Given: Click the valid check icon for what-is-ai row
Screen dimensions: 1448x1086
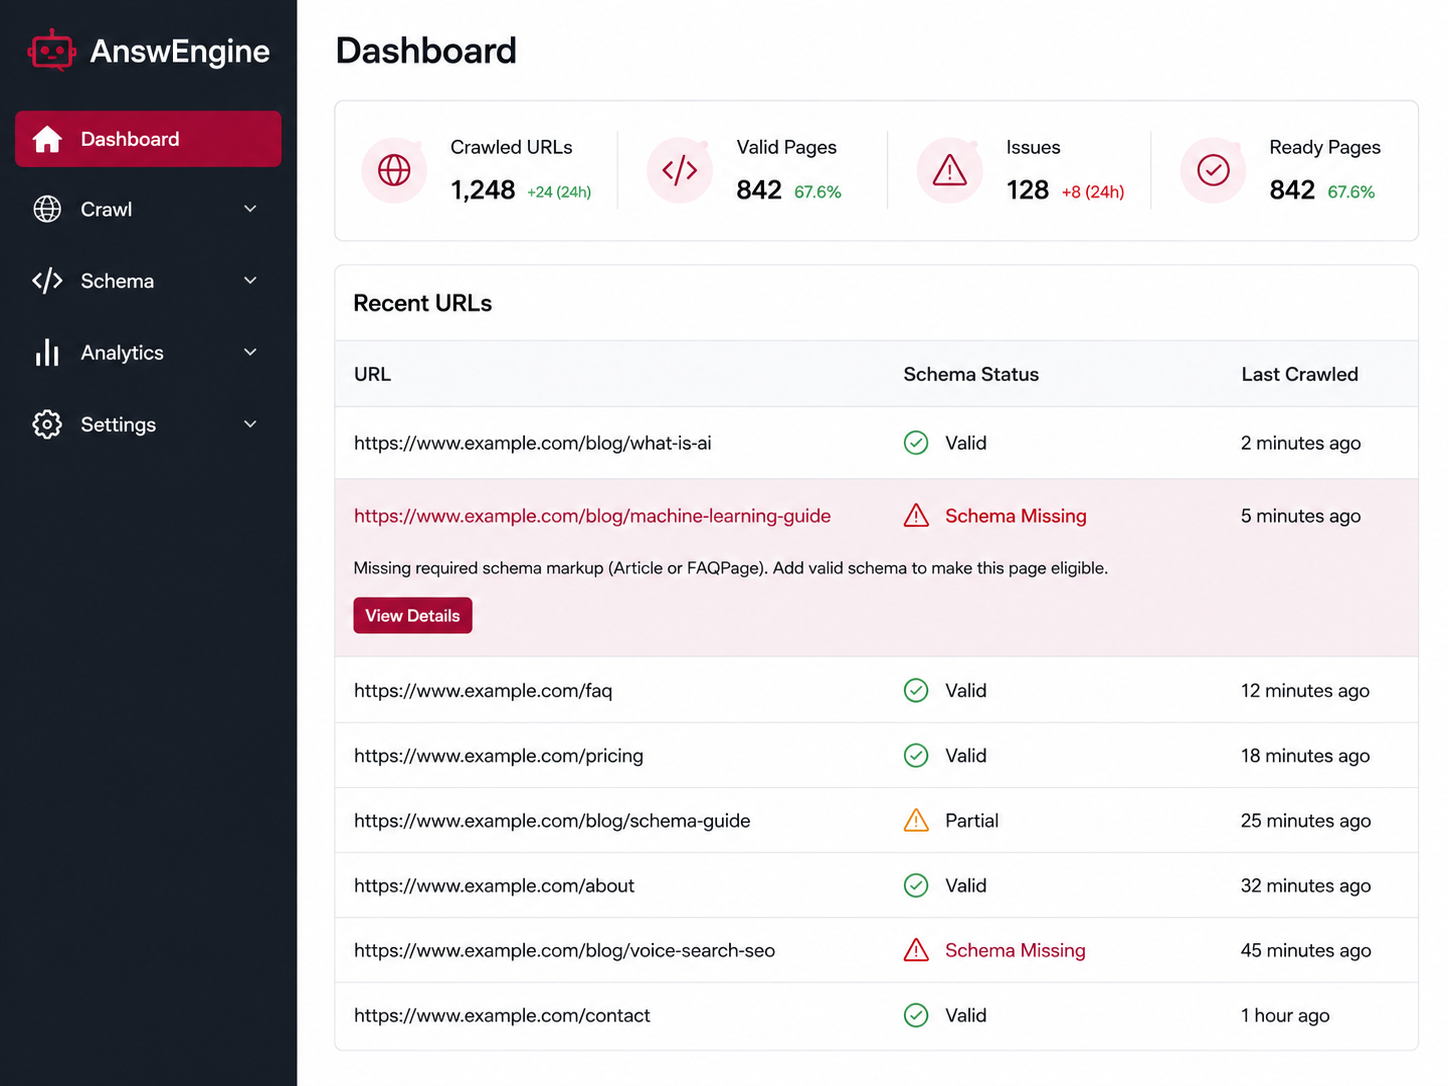Looking at the screenshot, I should 916,443.
